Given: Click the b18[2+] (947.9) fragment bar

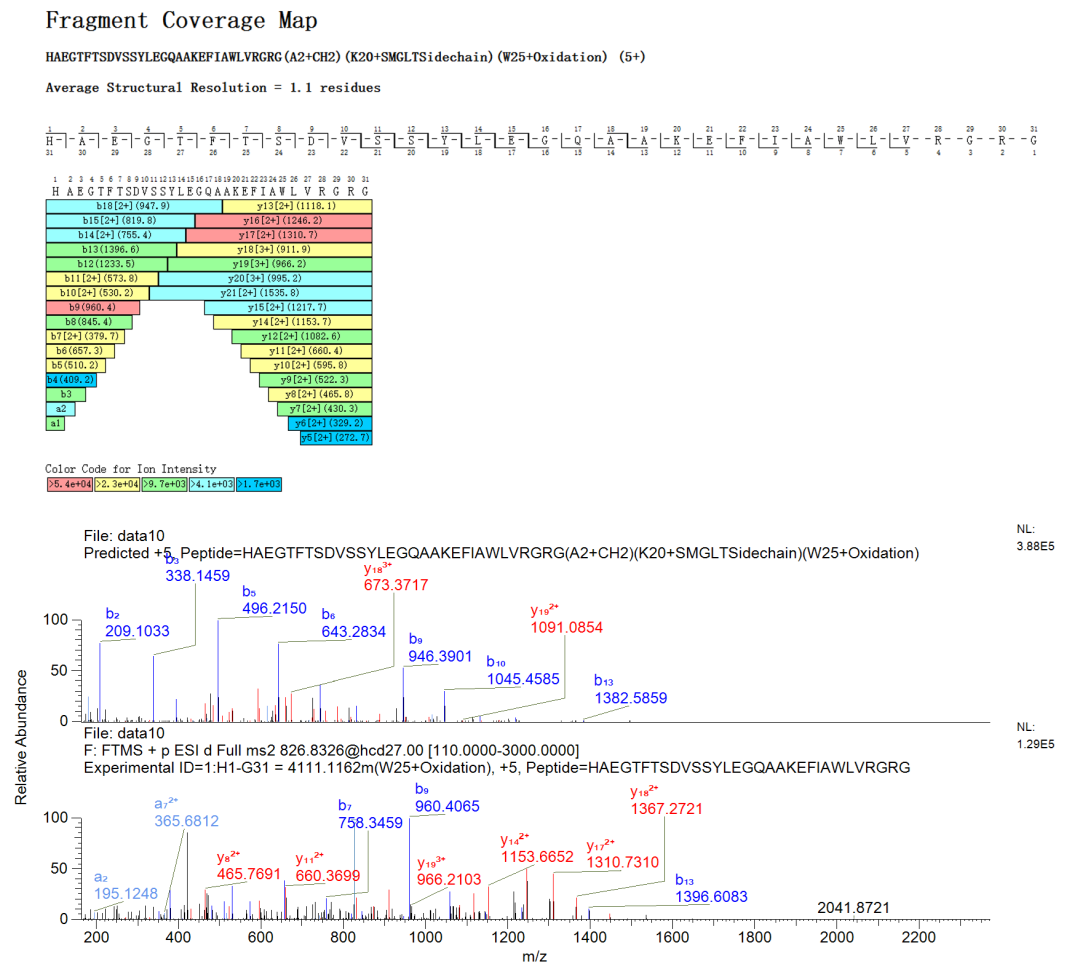Looking at the screenshot, I should (x=134, y=205).
